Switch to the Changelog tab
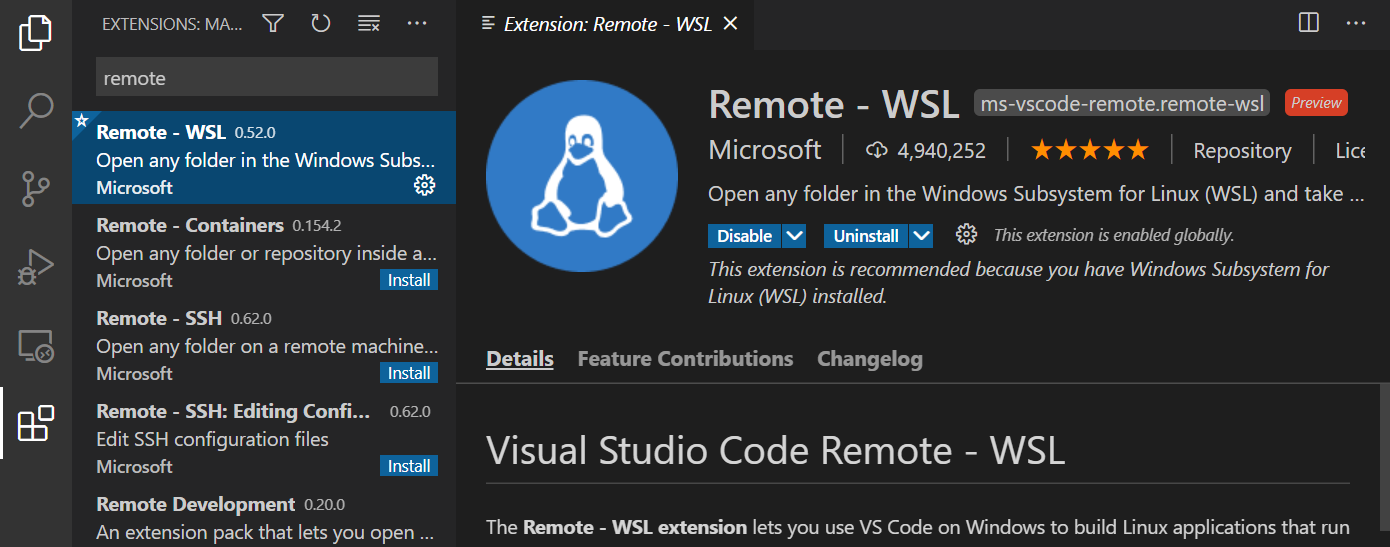This screenshot has width=1390, height=547. coord(870,358)
